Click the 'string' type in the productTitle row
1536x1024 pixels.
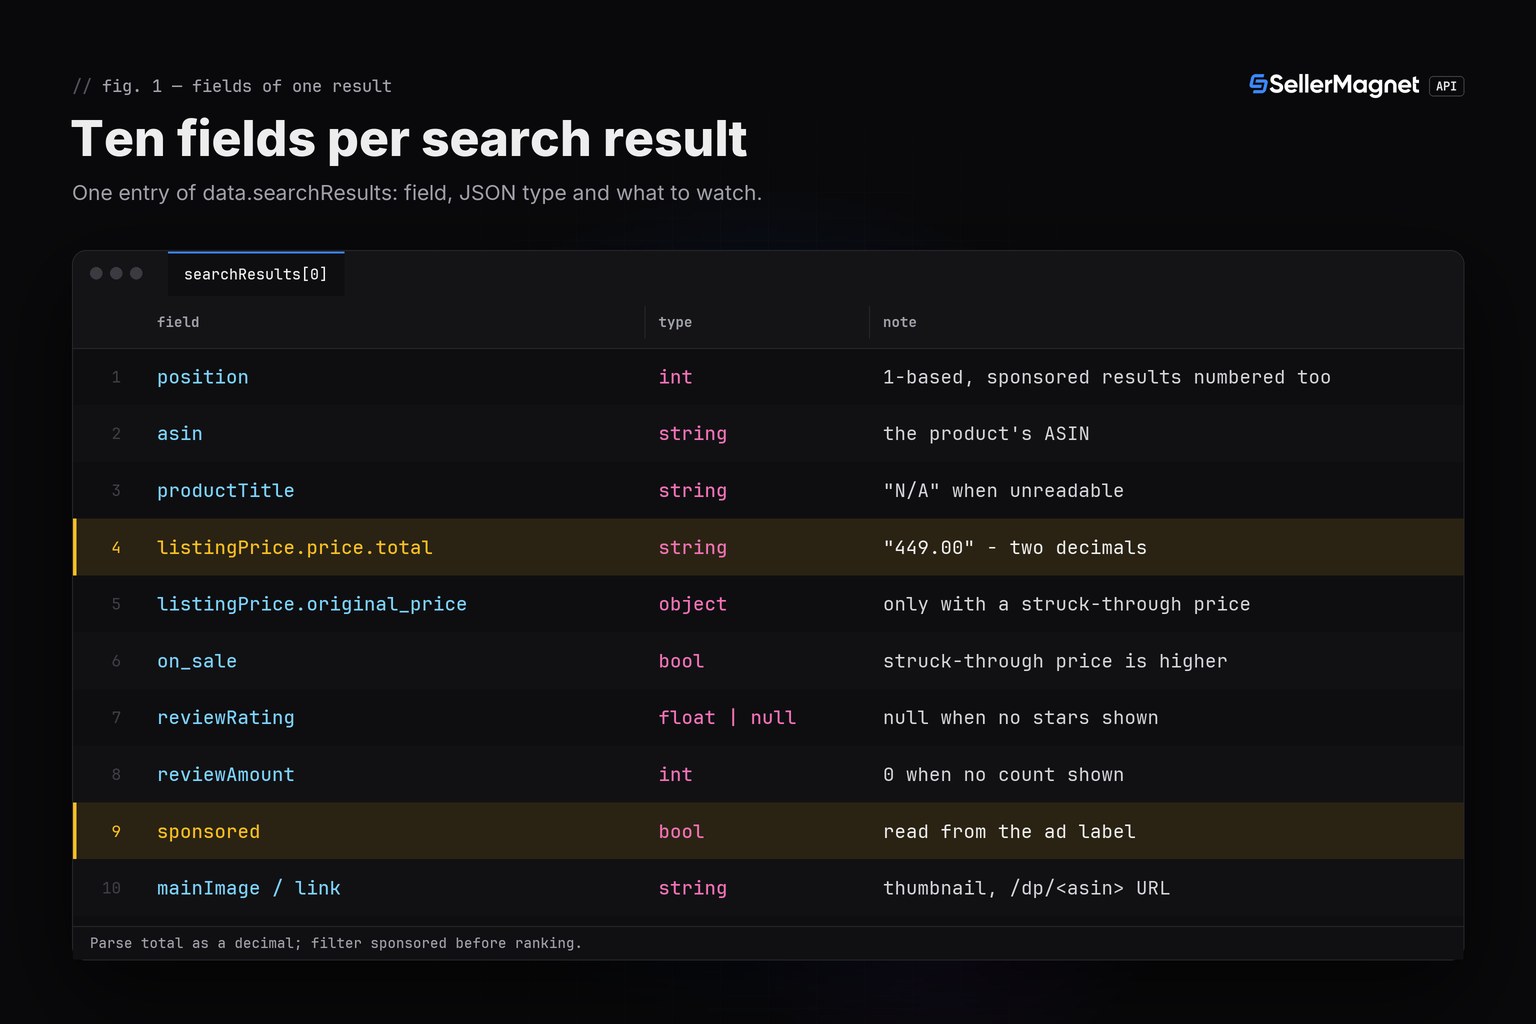693,491
